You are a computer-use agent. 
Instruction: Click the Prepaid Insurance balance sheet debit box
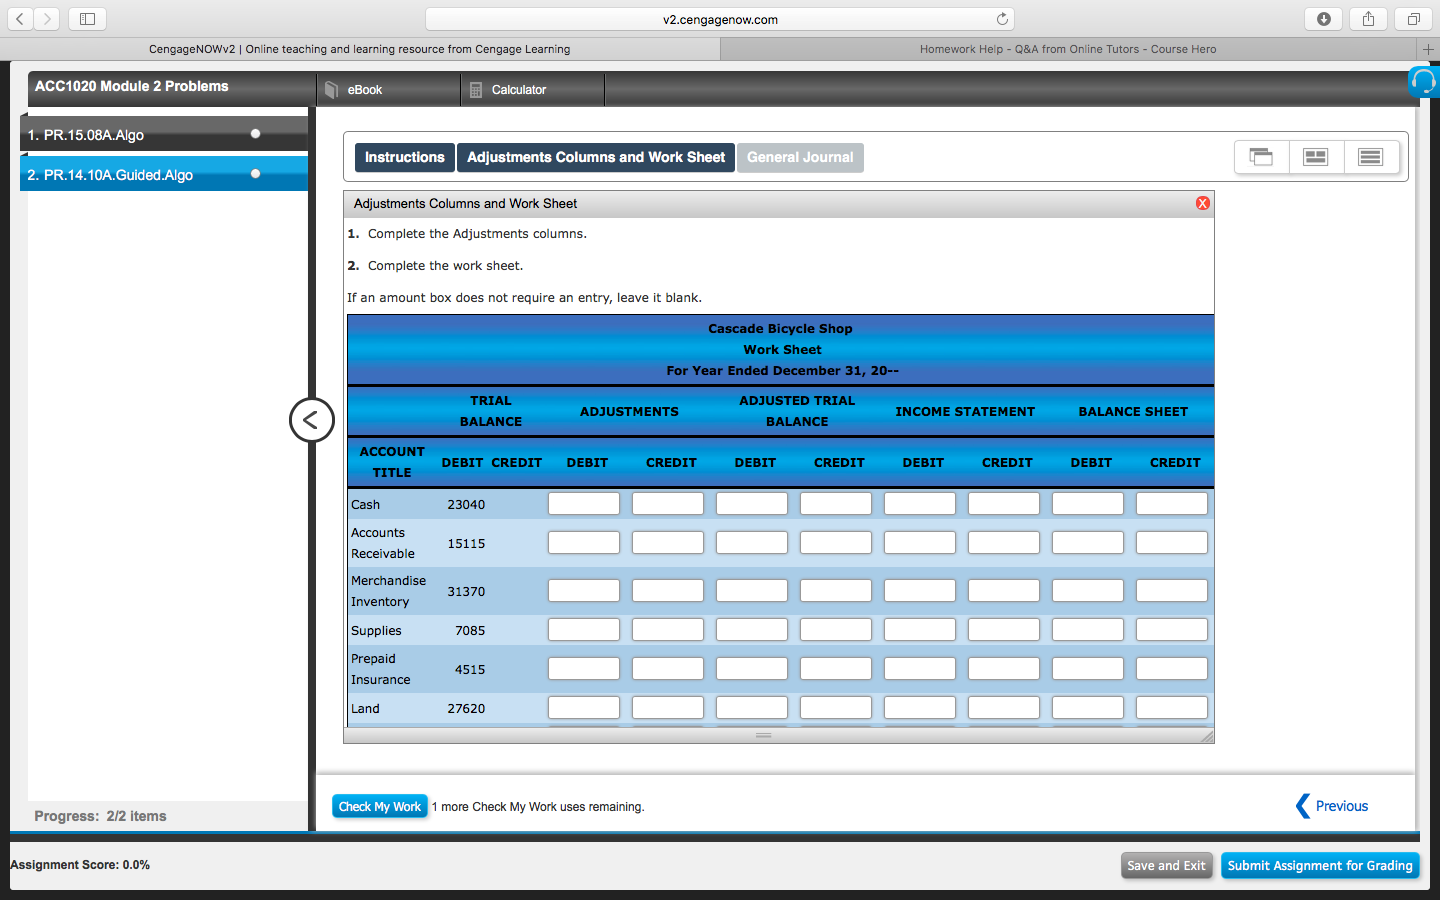[1088, 669]
